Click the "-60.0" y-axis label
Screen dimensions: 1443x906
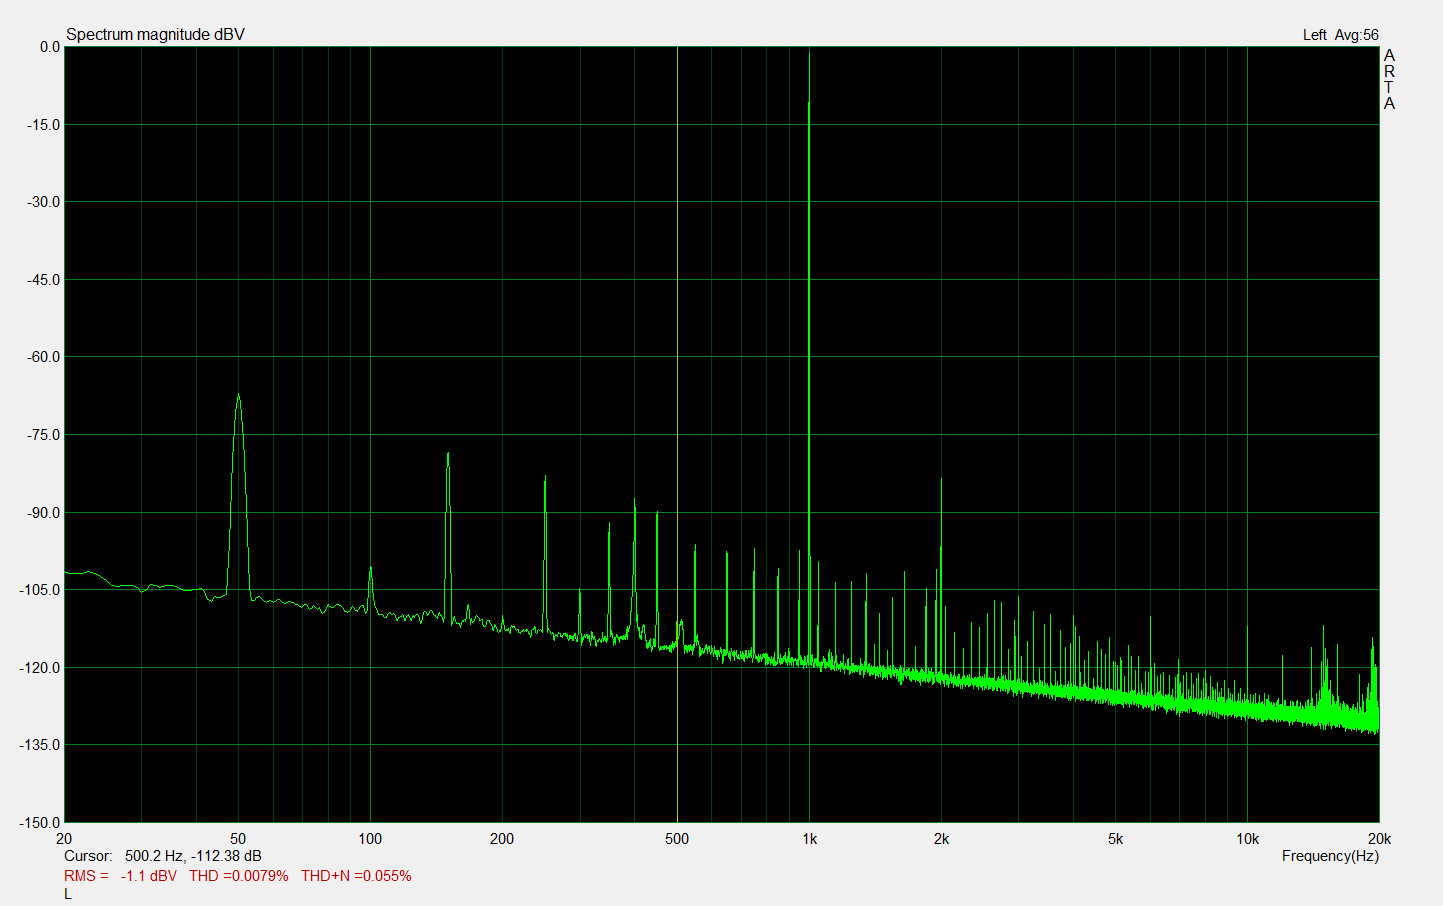point(43,357)
